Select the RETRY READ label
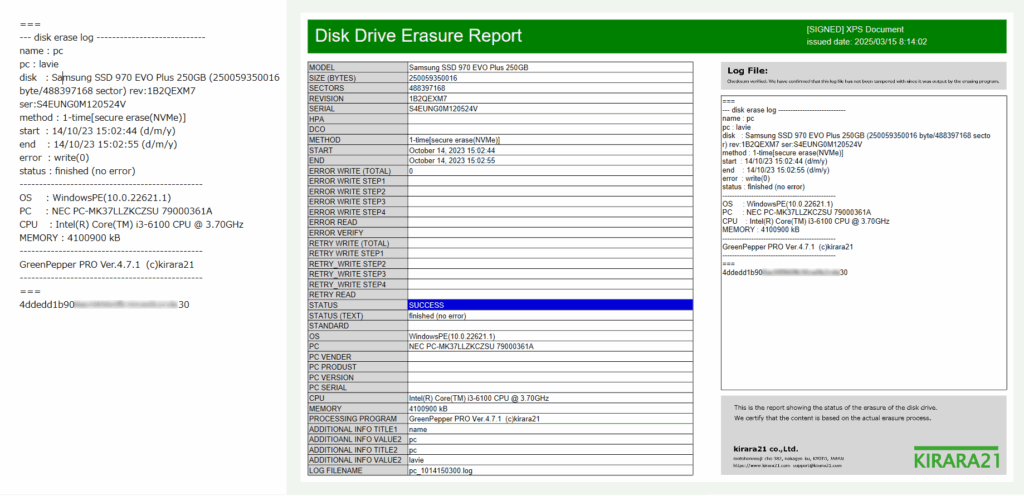The height and width of the screenshot is (496, 1024). [x=357, y=295]
